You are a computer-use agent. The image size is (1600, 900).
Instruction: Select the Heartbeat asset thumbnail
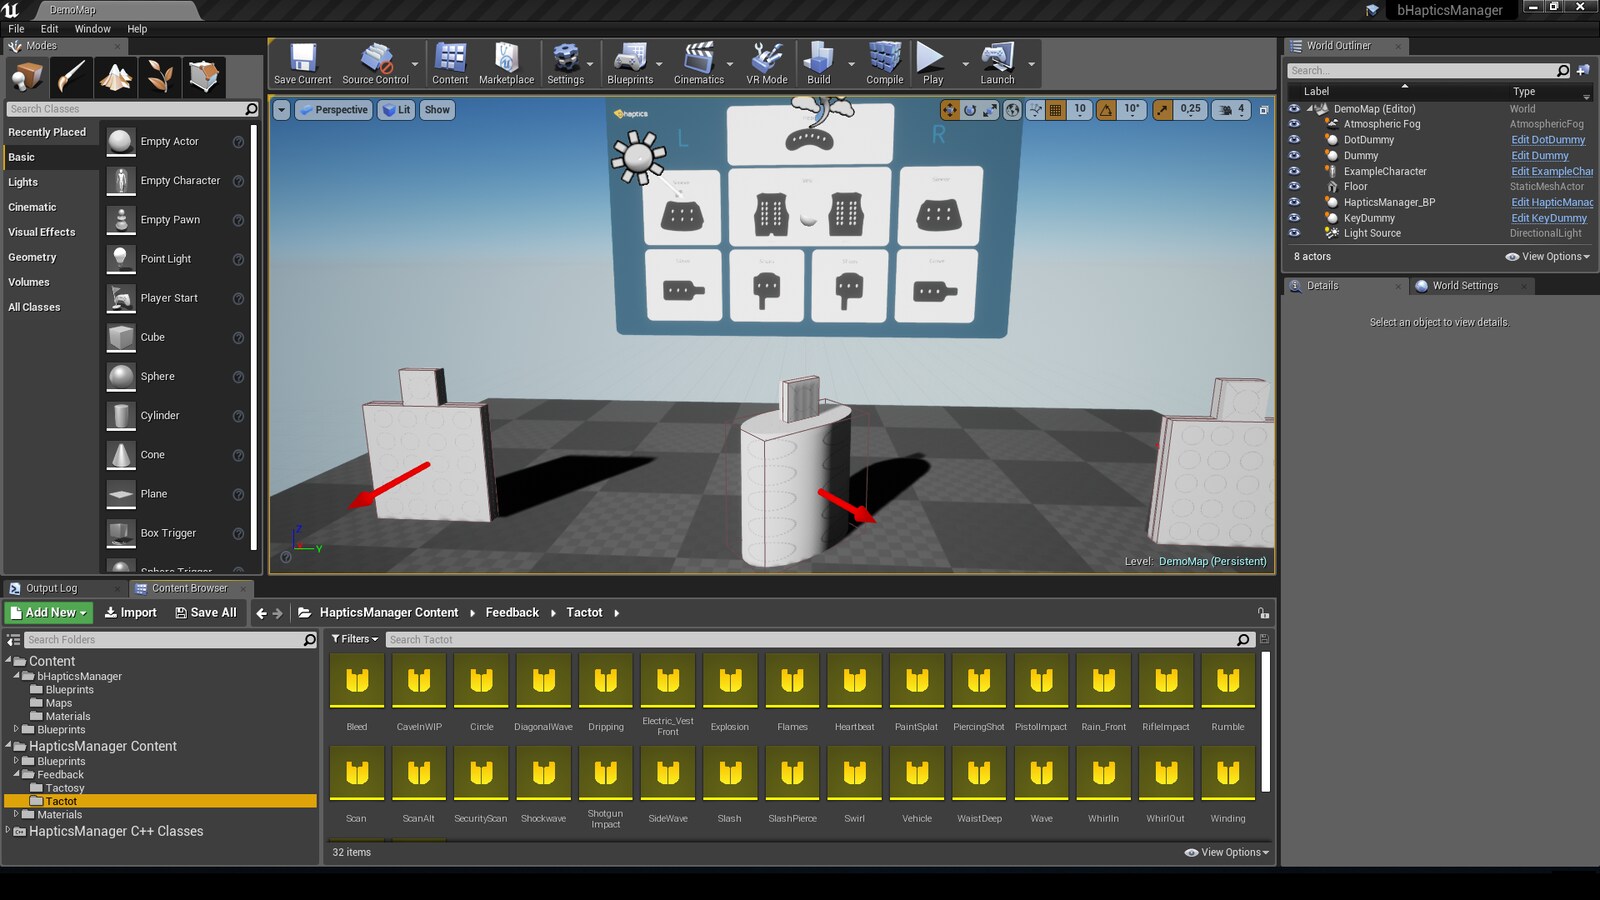coord(854,681)
